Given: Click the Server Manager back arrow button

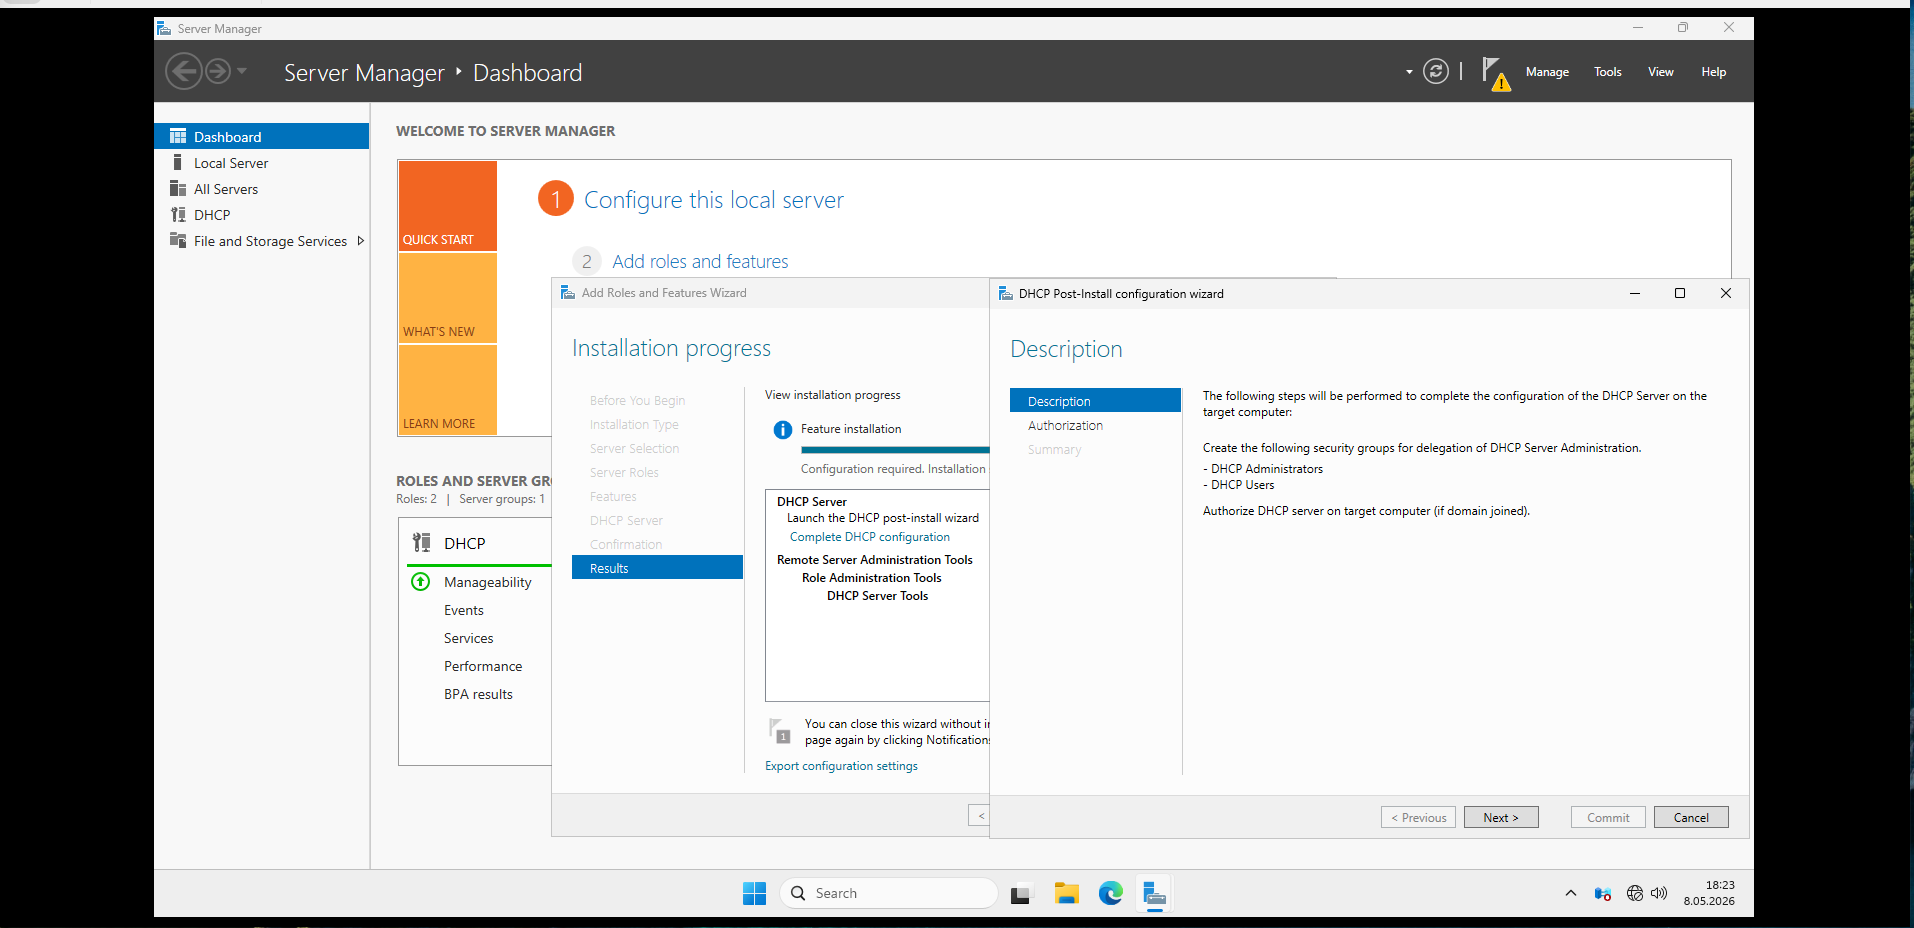Looking at the screenshot, I should click(183, 72).
